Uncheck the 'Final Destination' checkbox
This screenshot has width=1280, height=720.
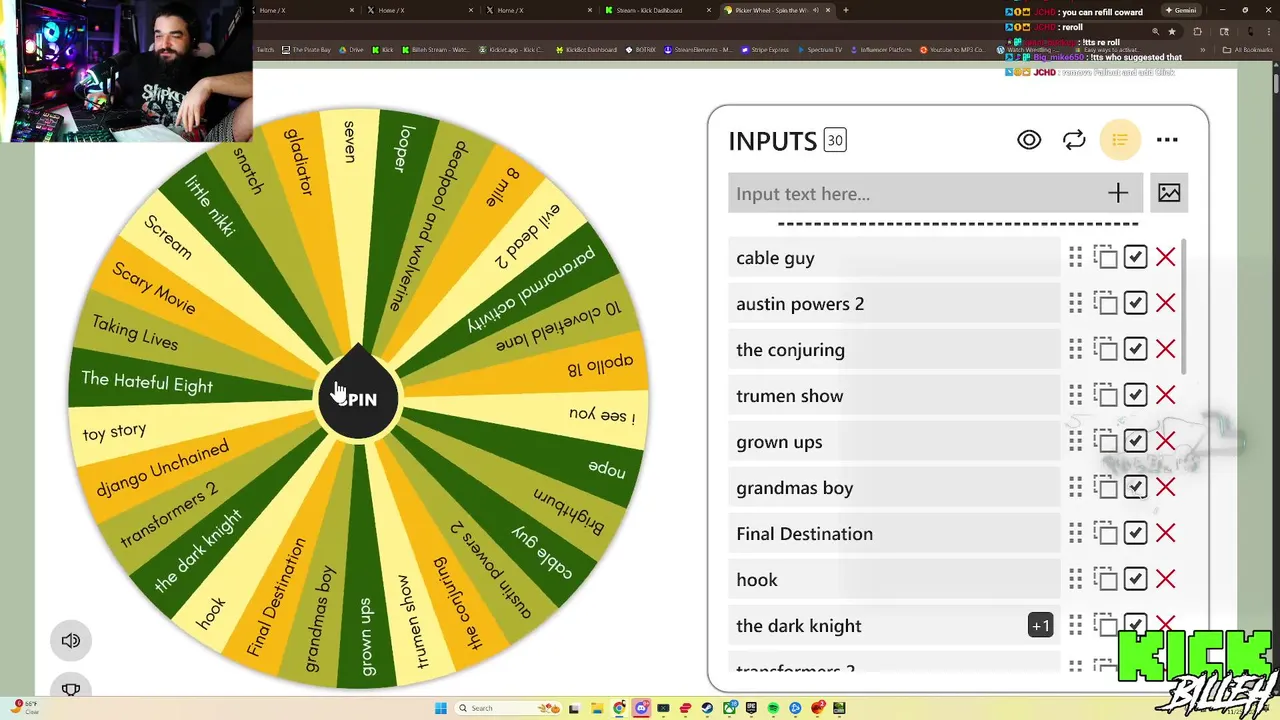tap(1135, 533)
